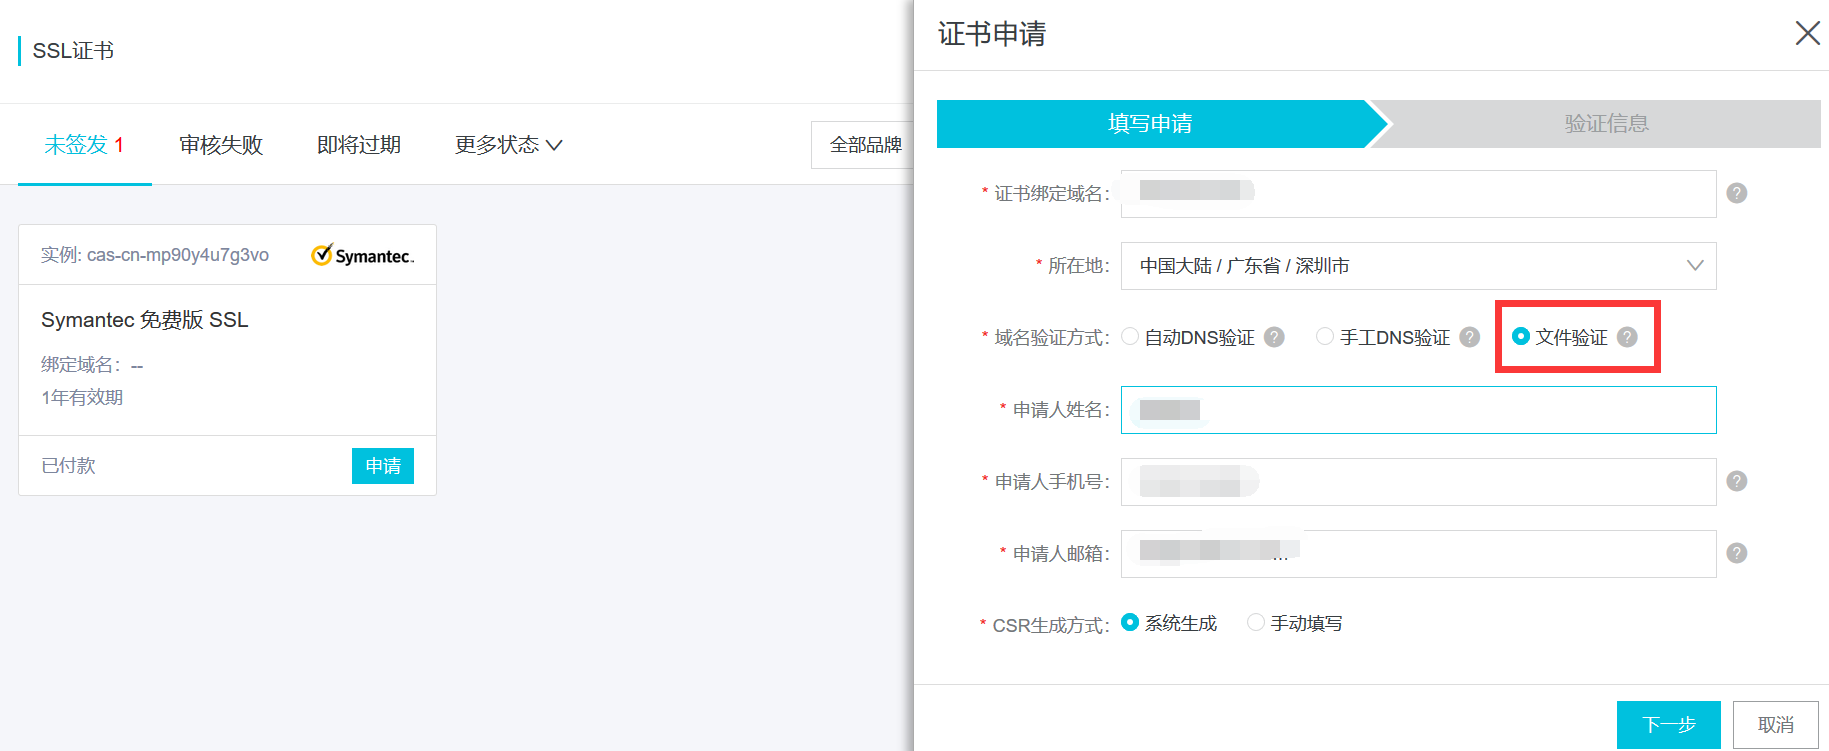Focus the 申请人邮箱 input field
Viewport: 1829px width, 751px height.
(1418, 554)
